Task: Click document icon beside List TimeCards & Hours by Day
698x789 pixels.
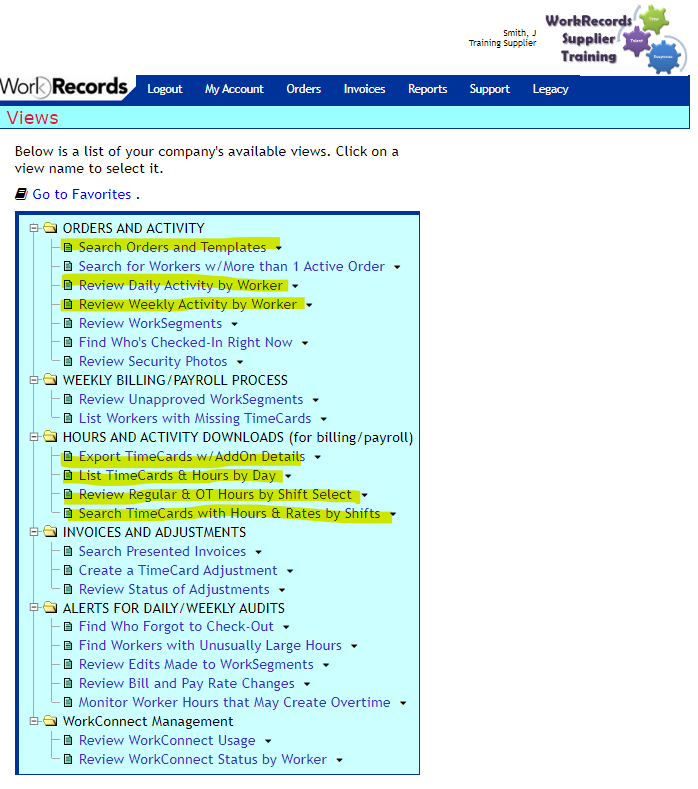Action: pos(68,476)
